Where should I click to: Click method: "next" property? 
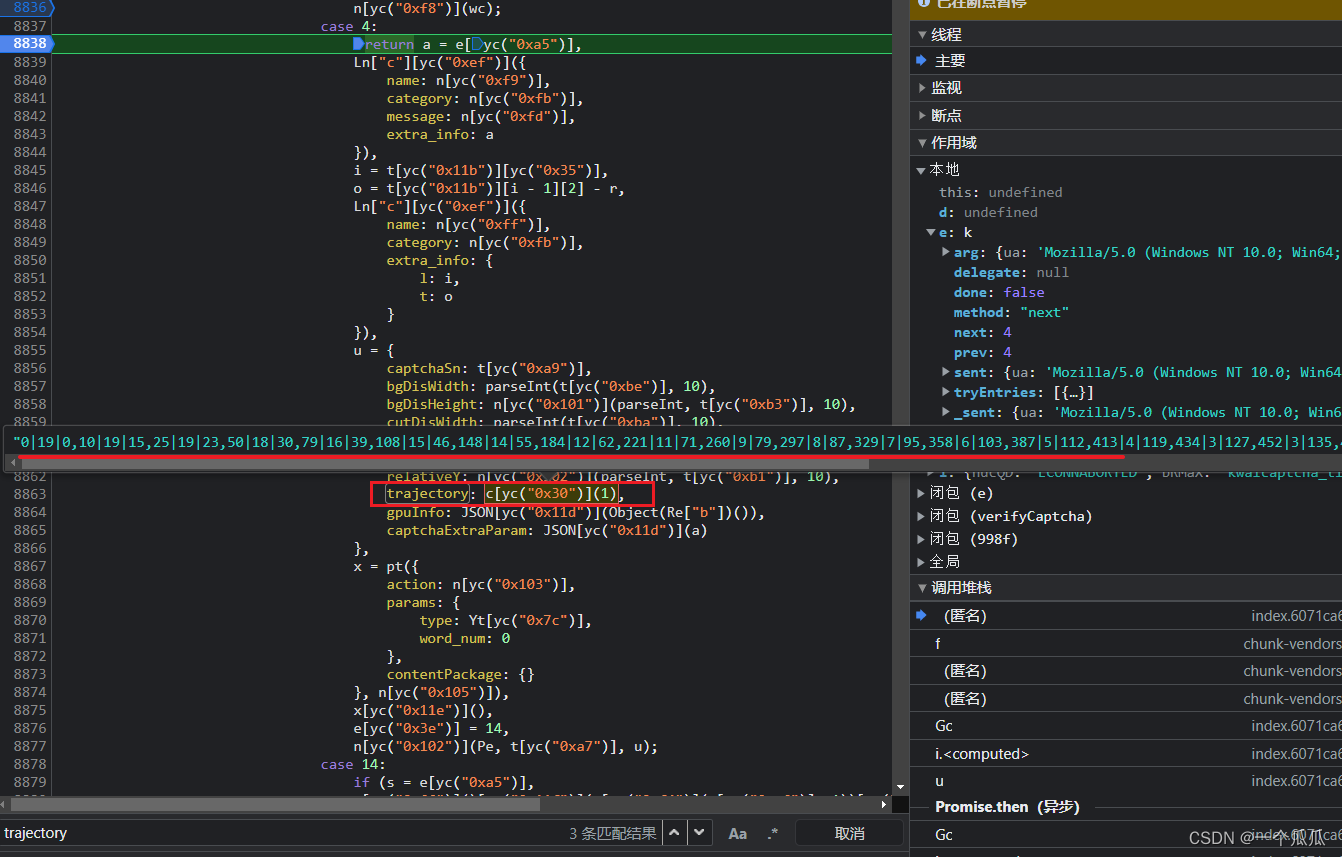click(x=1011, y=312)
